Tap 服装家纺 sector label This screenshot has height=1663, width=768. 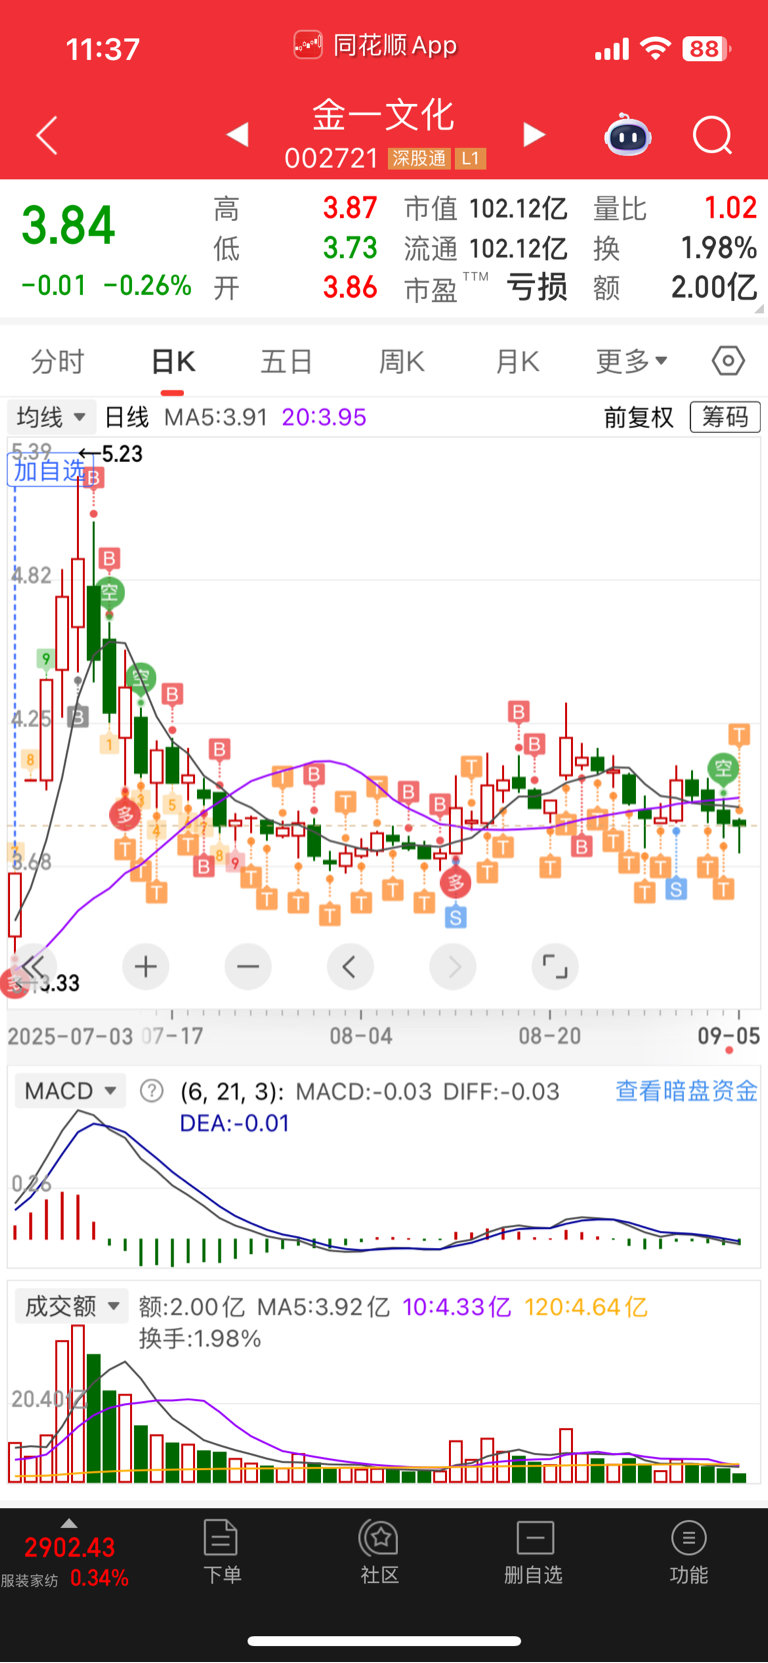[29, 1580]
